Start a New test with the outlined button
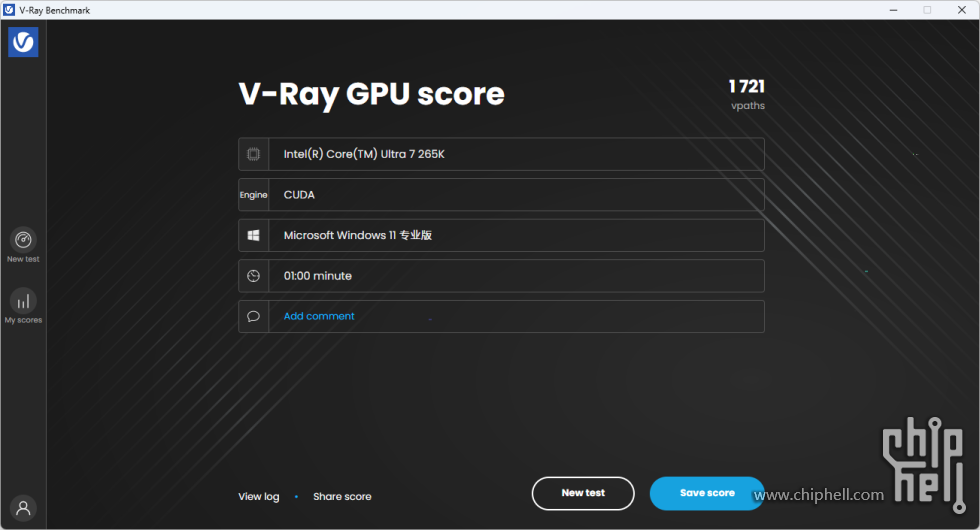This screenshot has width=980, height=530. [x=583, y=493]
